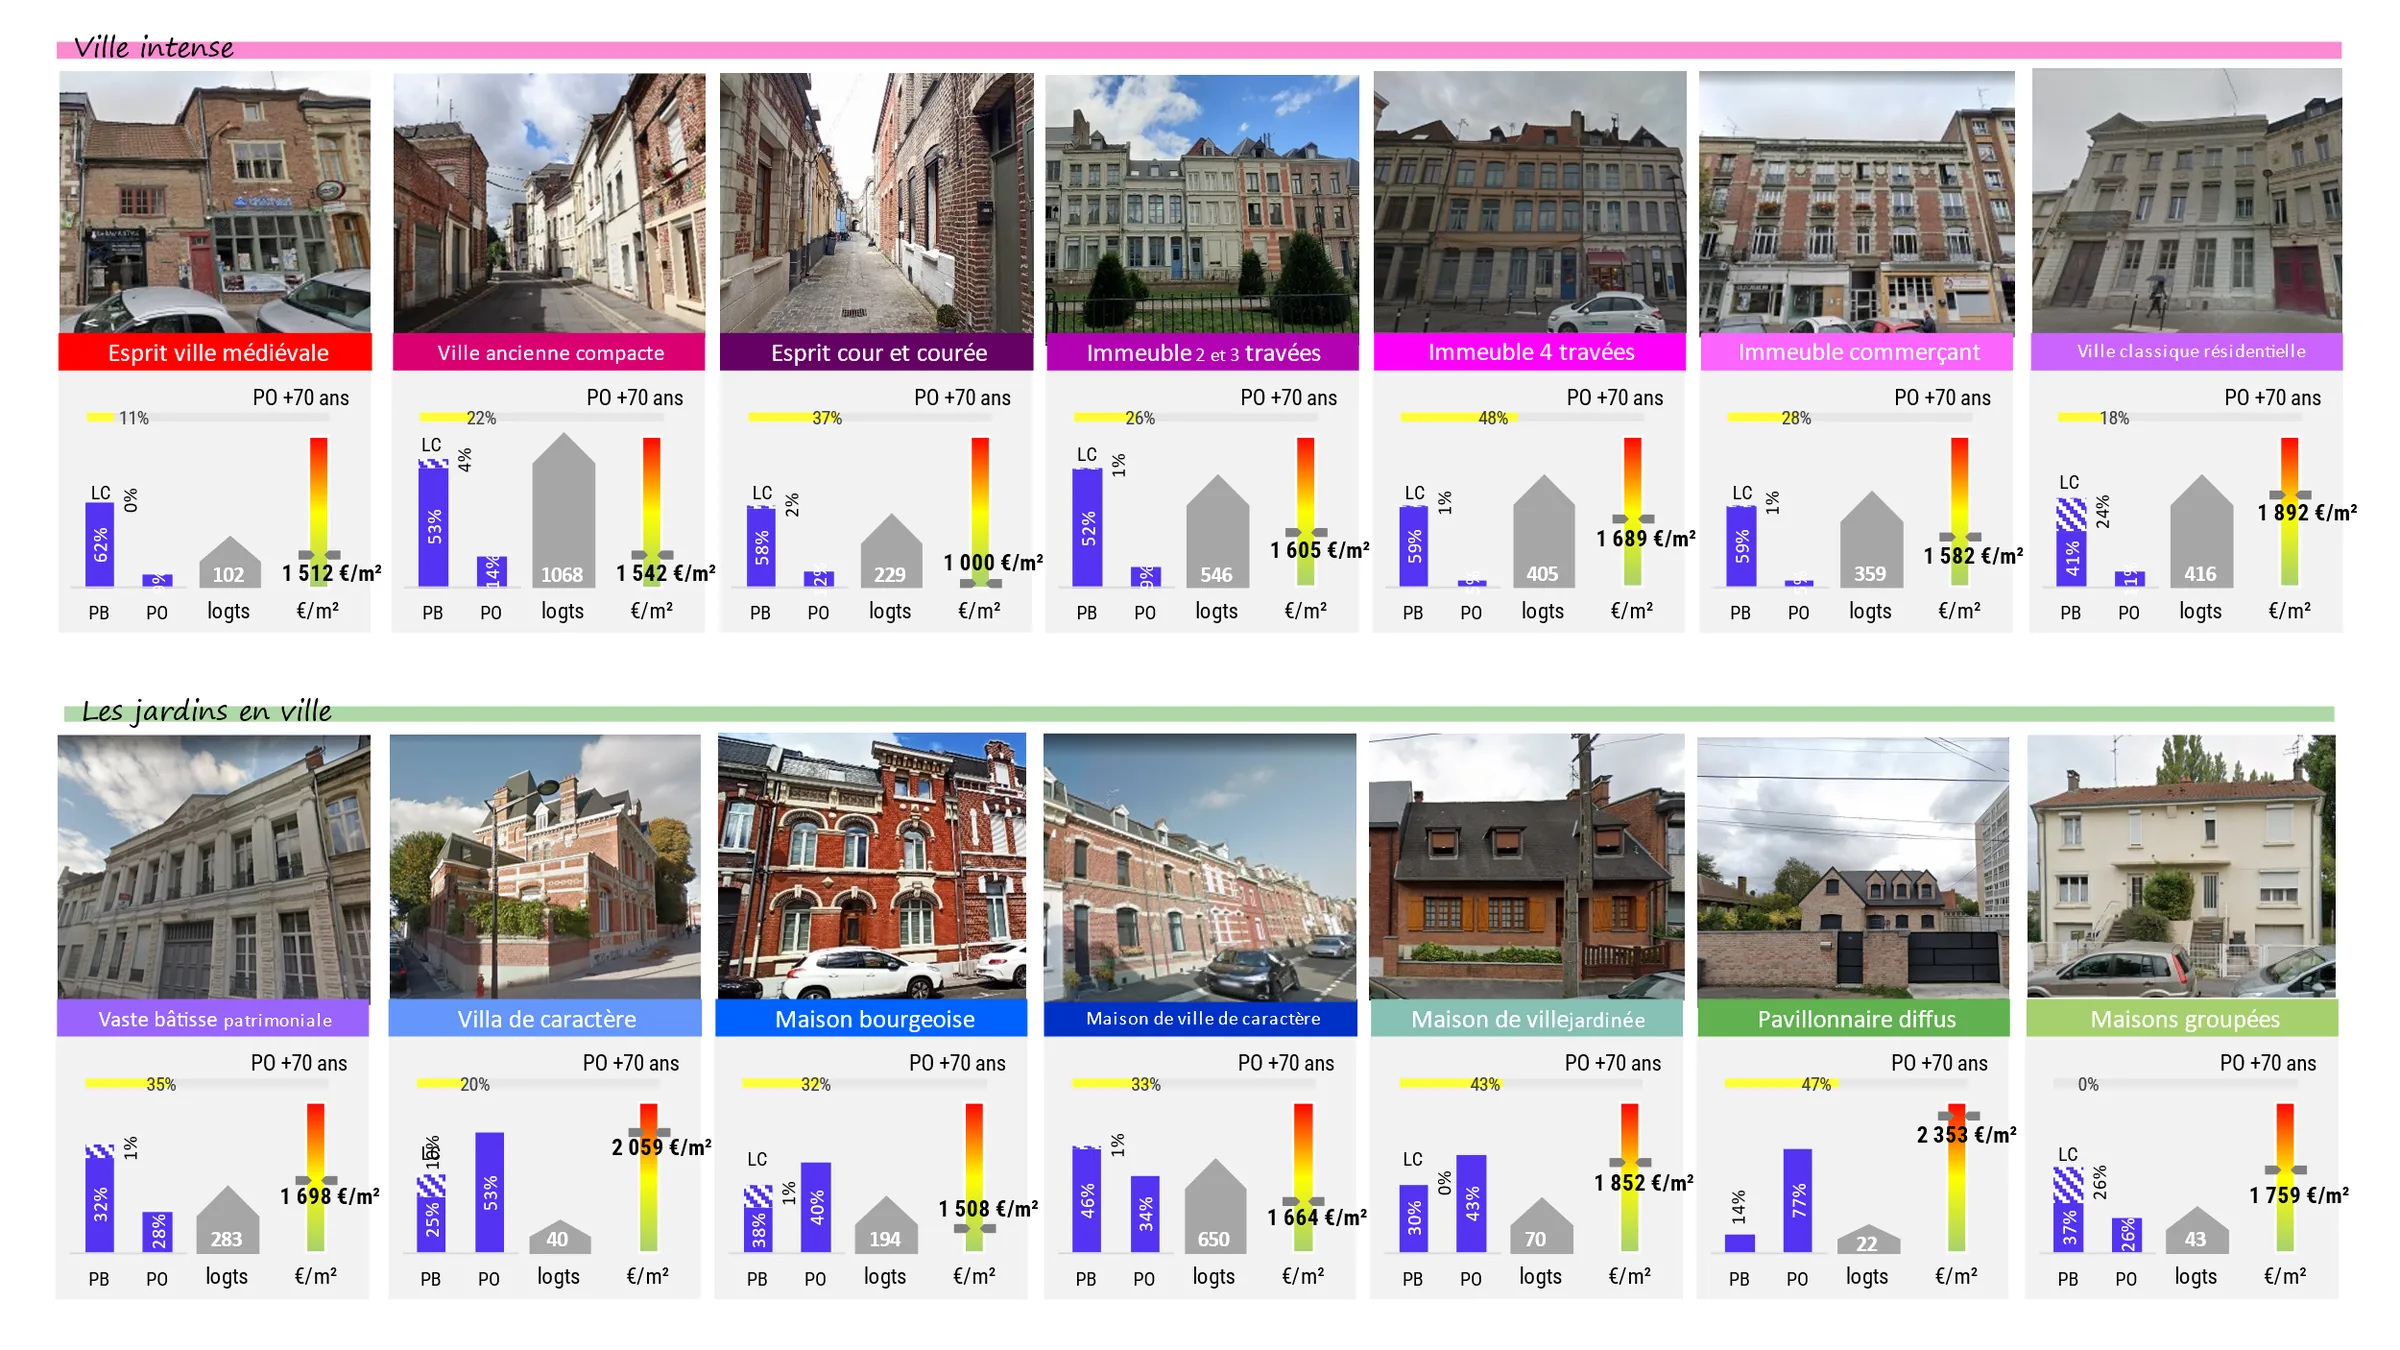Image resolution: width=2400 pixels, height=1350 pixels.
Task: Click the Ville ancienne compacte label
Action: tap(549, 352)
